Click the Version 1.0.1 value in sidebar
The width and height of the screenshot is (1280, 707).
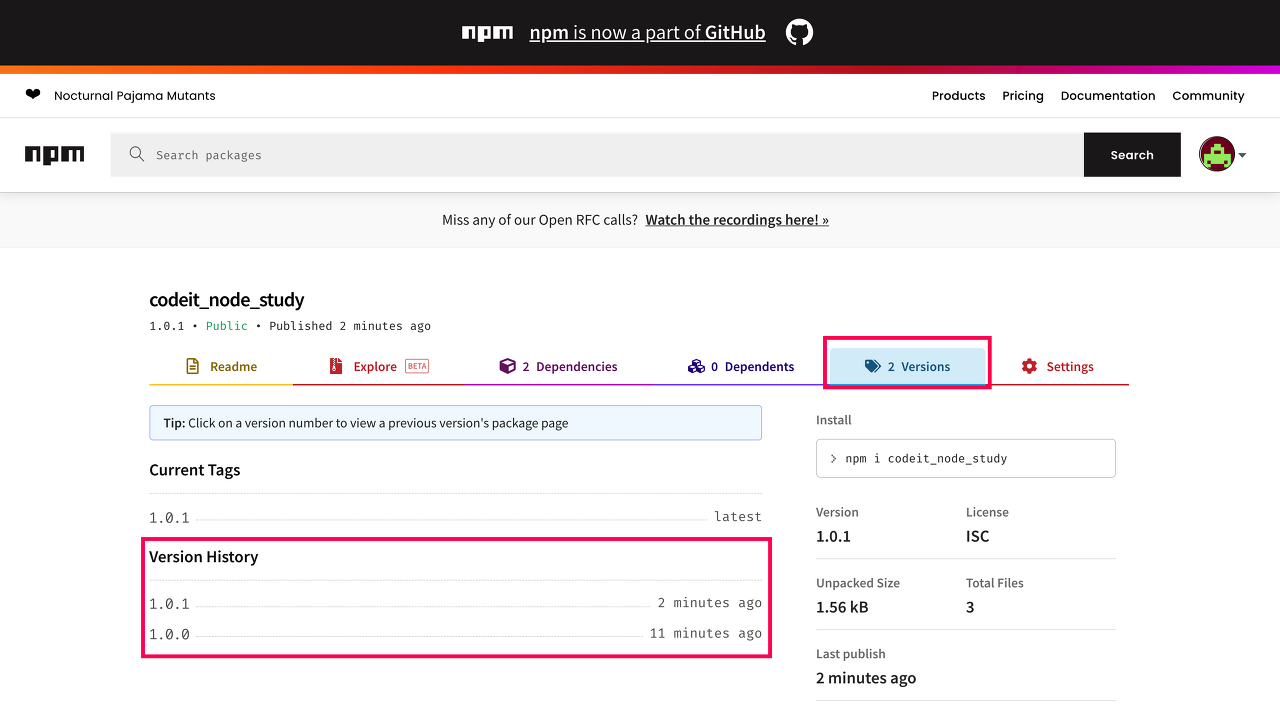pos(834,536)
